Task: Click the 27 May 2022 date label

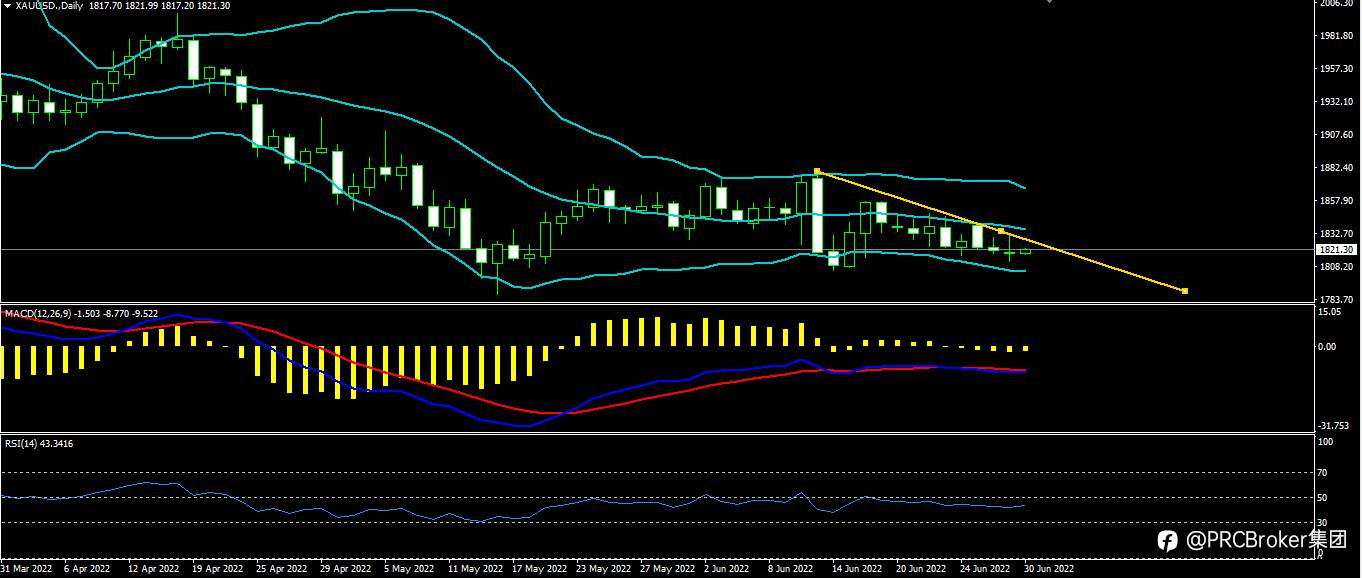Action: (667, 569)
